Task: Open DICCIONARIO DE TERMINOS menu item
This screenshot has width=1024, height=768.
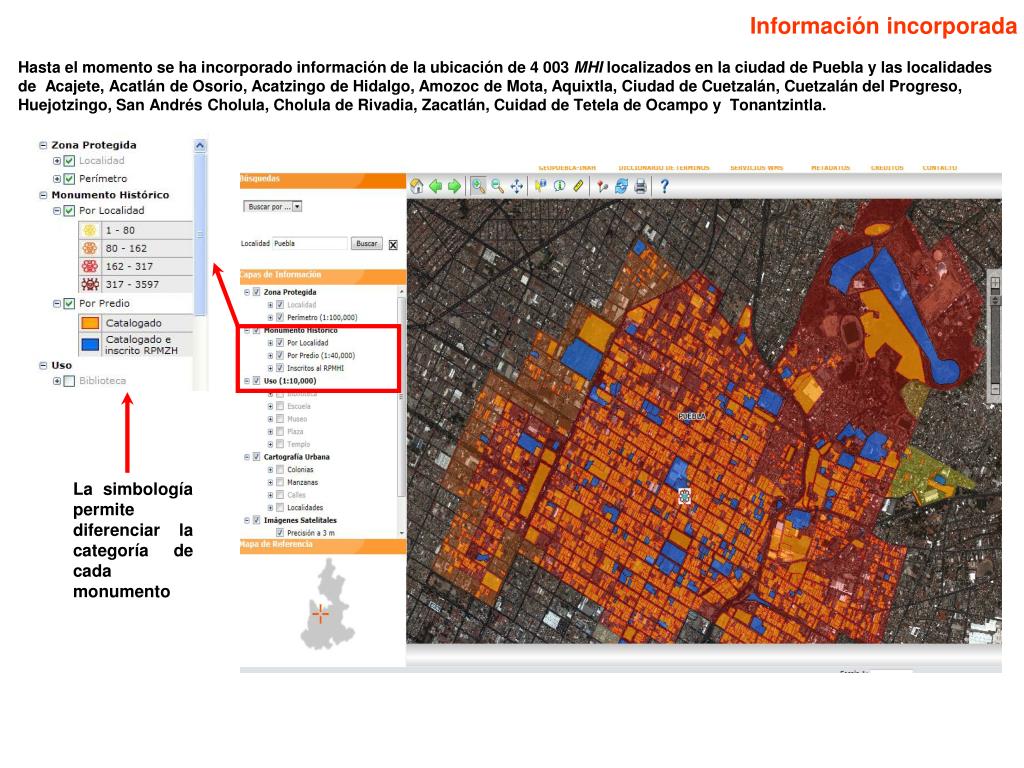Action: pyautogui.click(x=664, y=168)
